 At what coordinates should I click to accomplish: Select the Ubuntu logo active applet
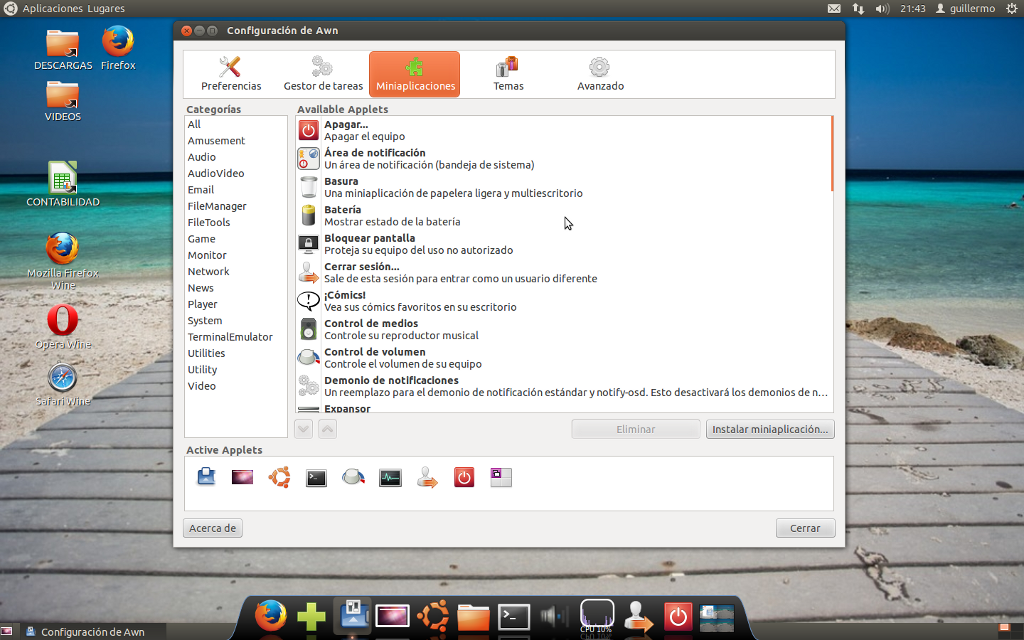pos(280,477)
